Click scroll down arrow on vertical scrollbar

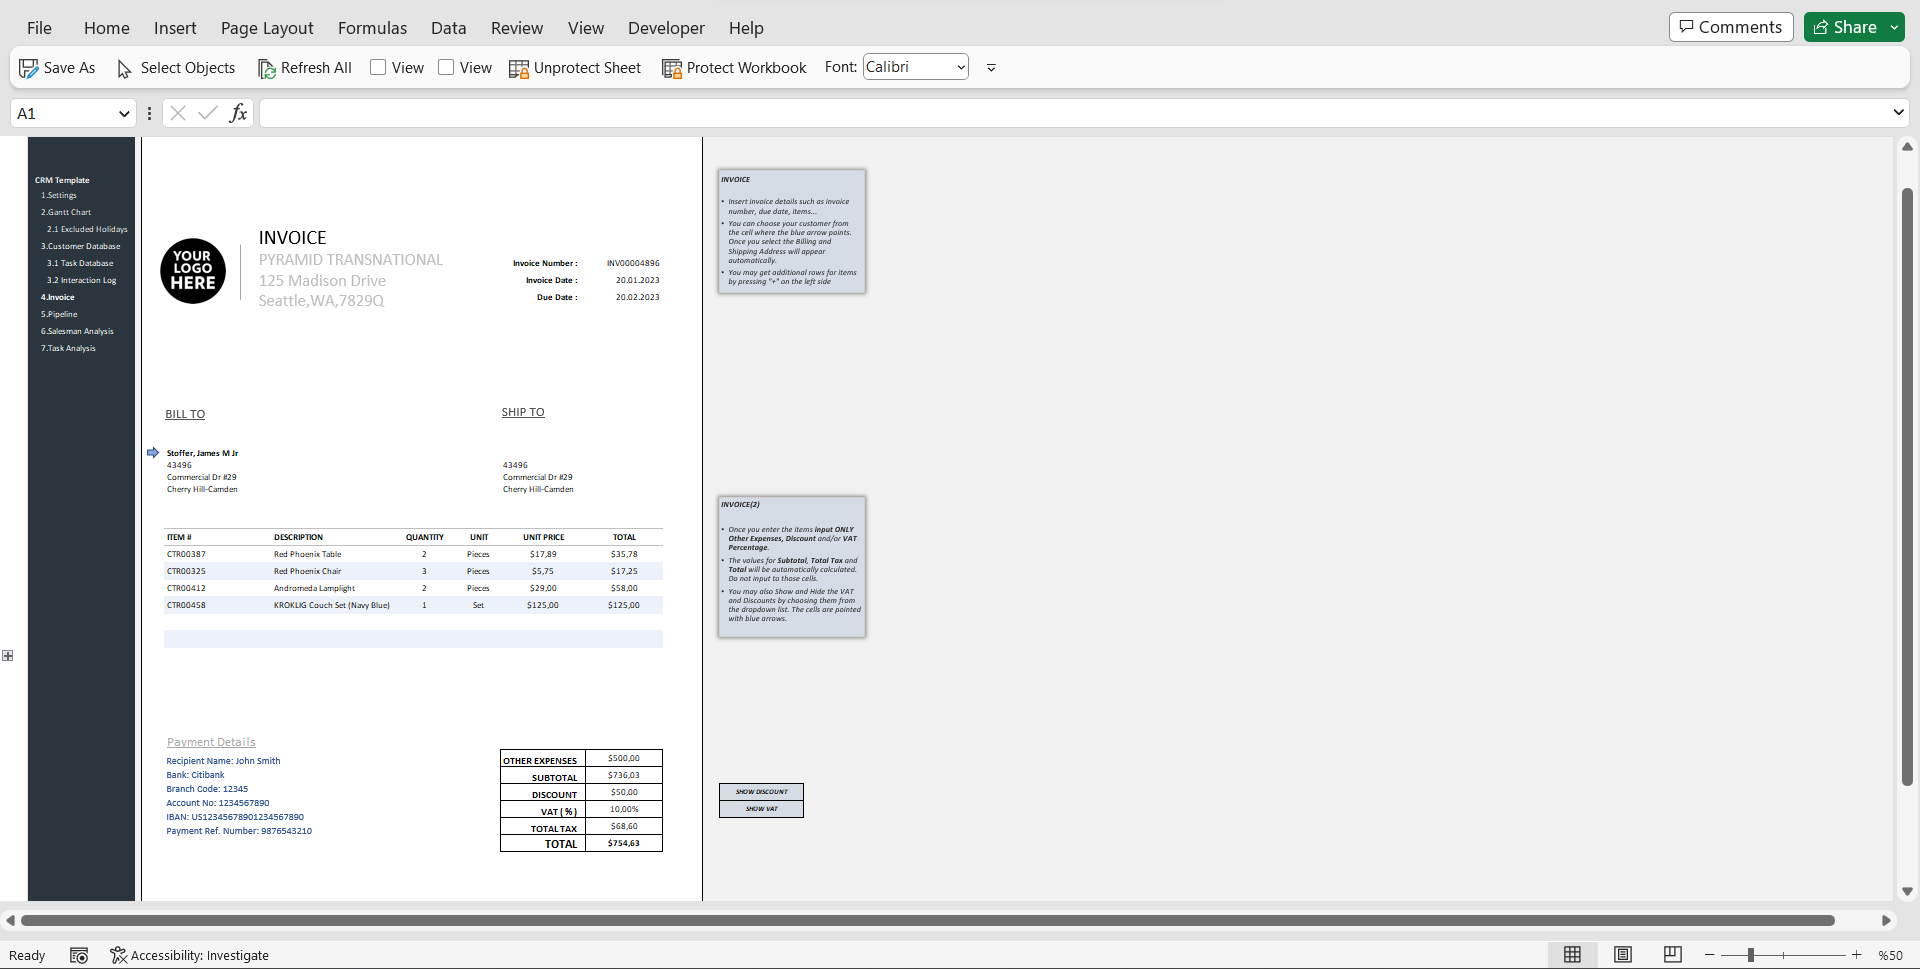[1907, 891]
